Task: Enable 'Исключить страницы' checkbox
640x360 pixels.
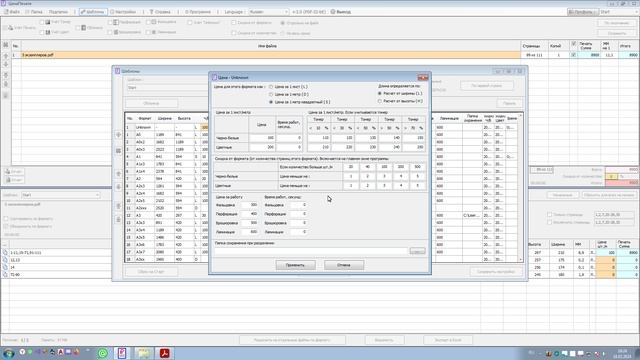Action: tap(549, 222)
